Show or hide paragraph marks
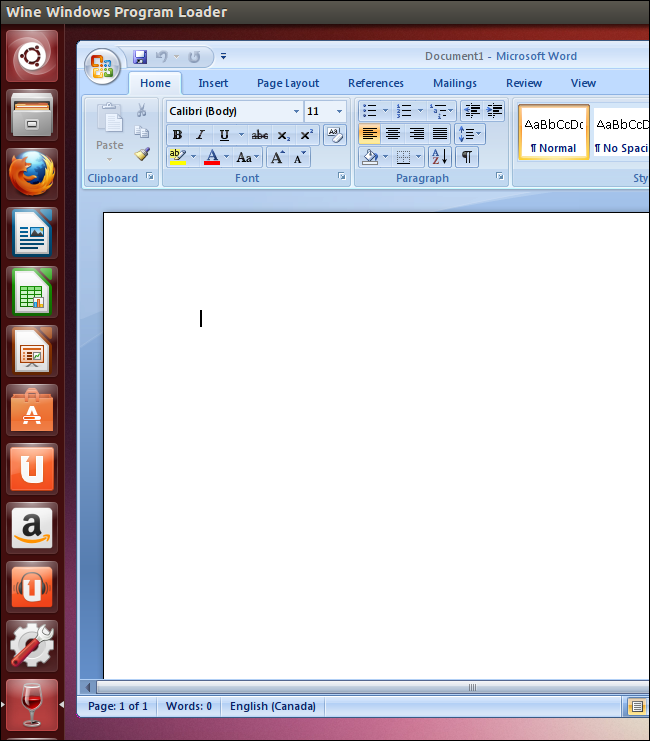Viewport: 650px width, 741px height. tap(466, 157)
